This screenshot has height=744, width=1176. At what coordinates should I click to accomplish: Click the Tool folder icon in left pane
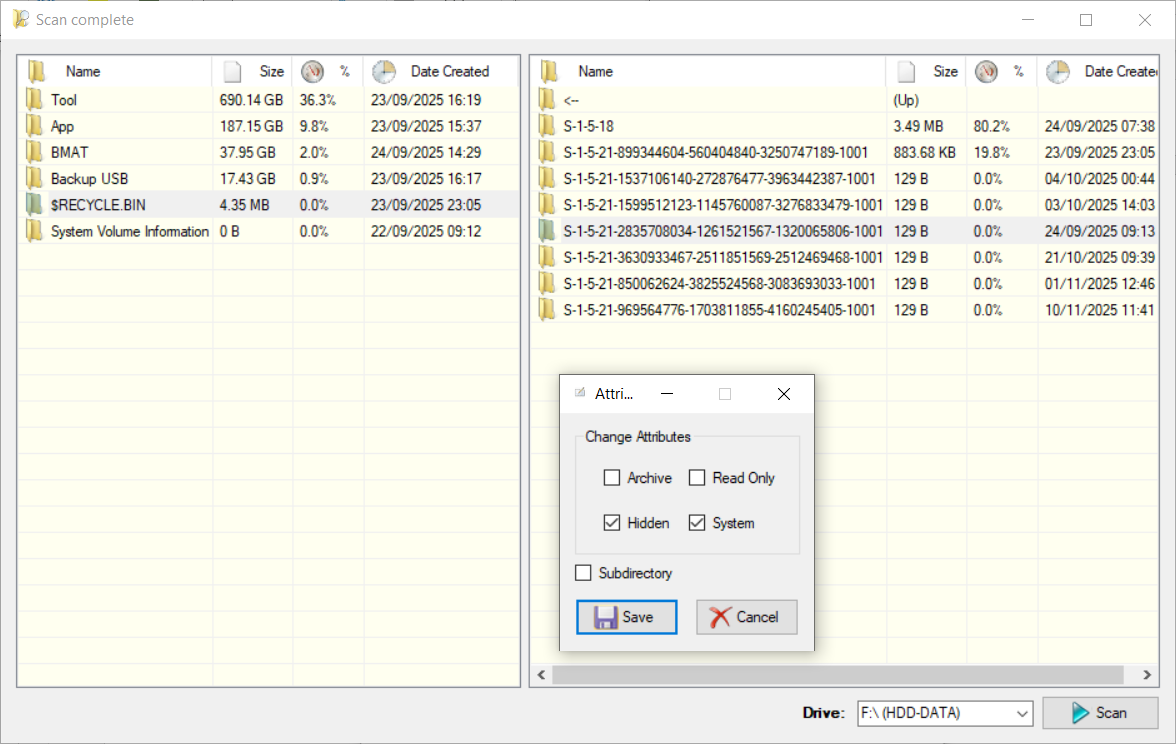[x=36, y=100]
